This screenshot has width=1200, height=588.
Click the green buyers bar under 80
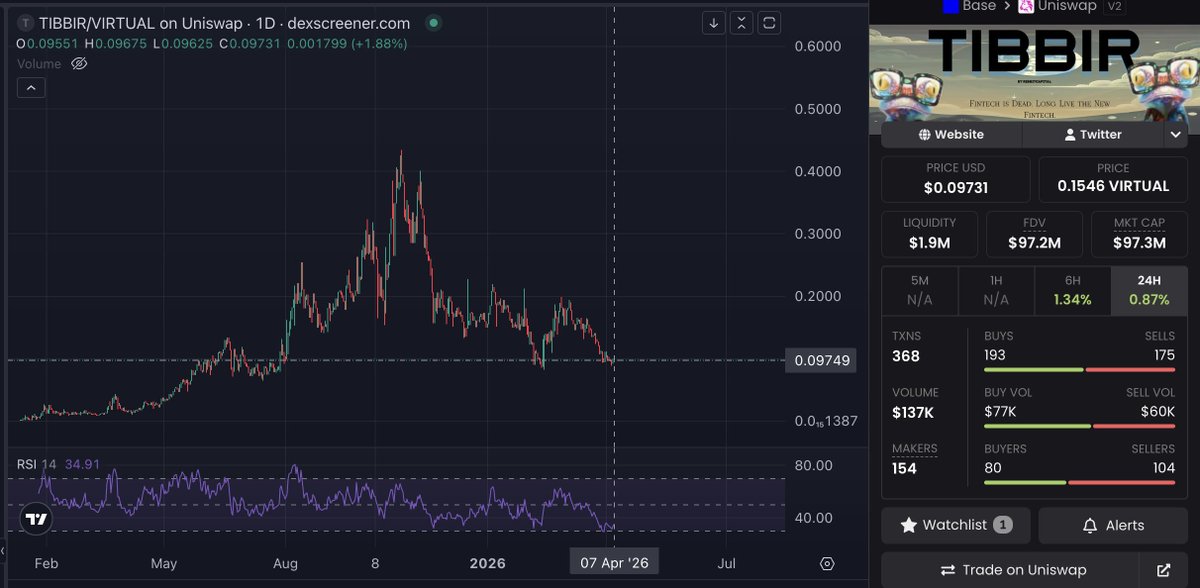coord(1025,482)
